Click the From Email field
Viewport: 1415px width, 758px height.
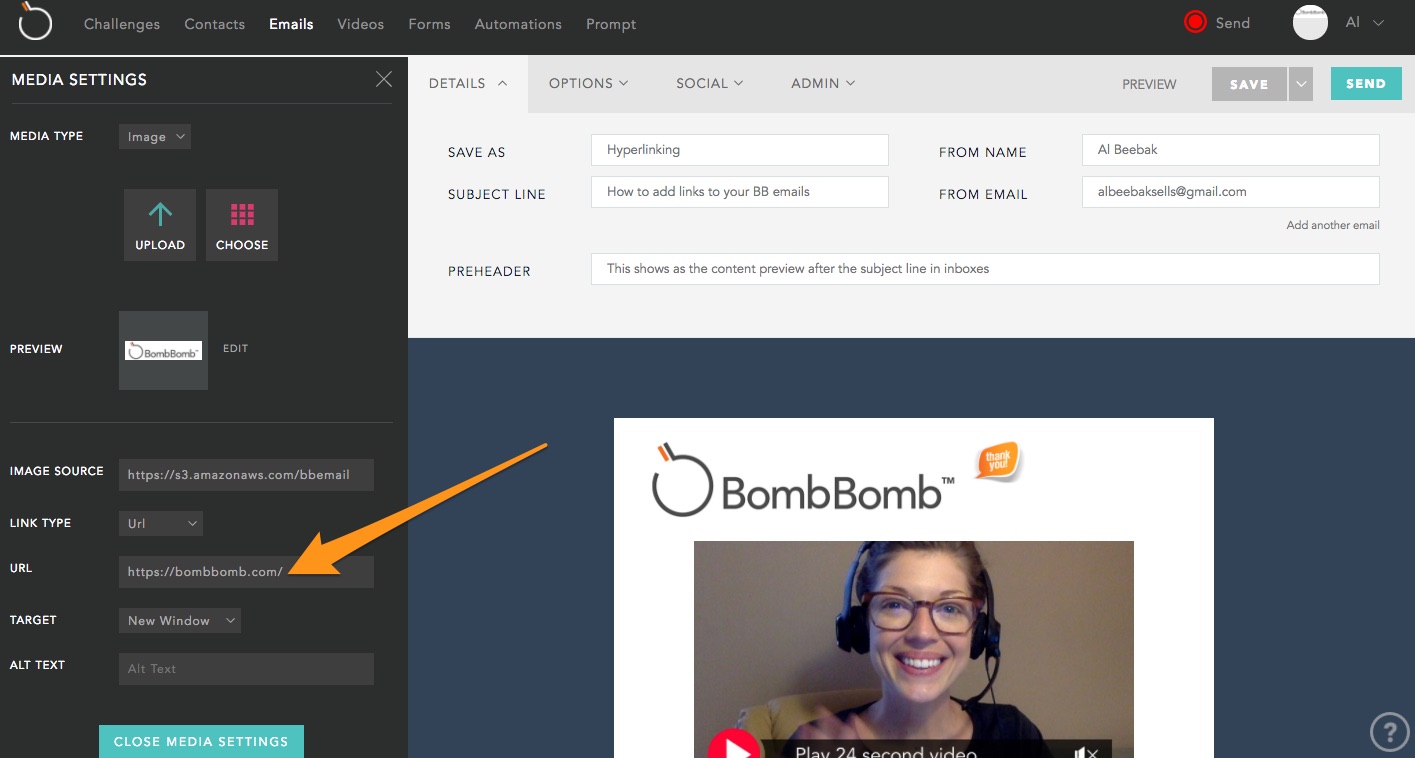[x=1231, y=192]
